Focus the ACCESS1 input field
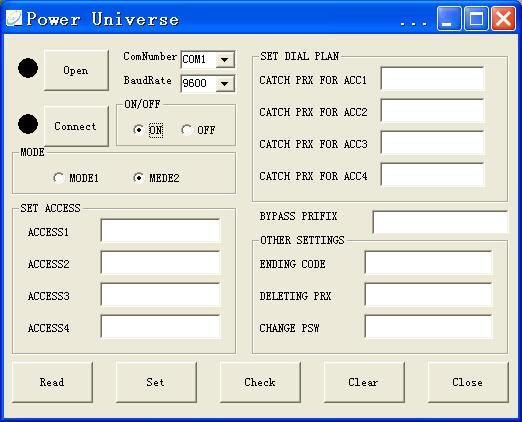This screenshot has height=422, width=522. point(160,230)
